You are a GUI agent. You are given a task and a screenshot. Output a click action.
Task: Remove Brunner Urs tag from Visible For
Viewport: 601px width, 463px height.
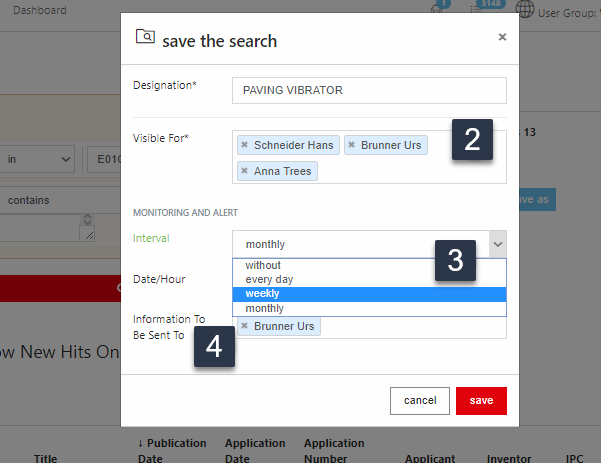352,146
